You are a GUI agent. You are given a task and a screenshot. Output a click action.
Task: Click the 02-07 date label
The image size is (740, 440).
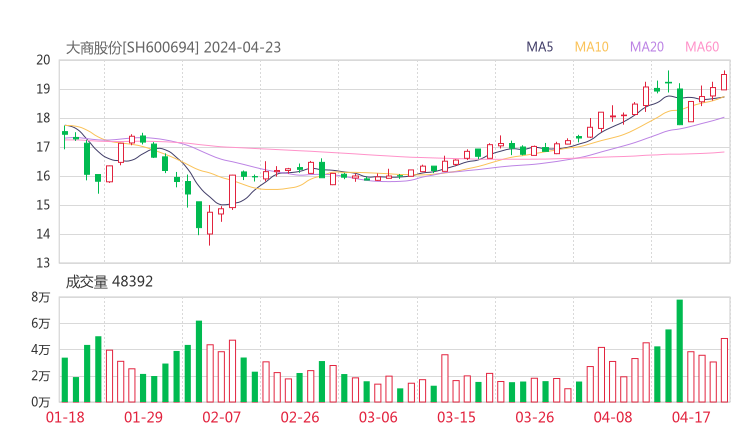click(221, 417)
